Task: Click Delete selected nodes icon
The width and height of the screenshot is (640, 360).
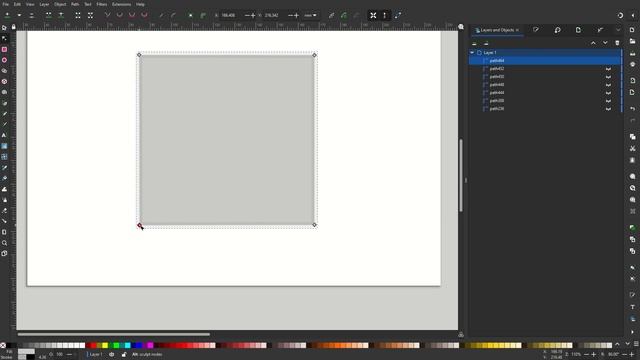Action: click(x=31, y=15)
